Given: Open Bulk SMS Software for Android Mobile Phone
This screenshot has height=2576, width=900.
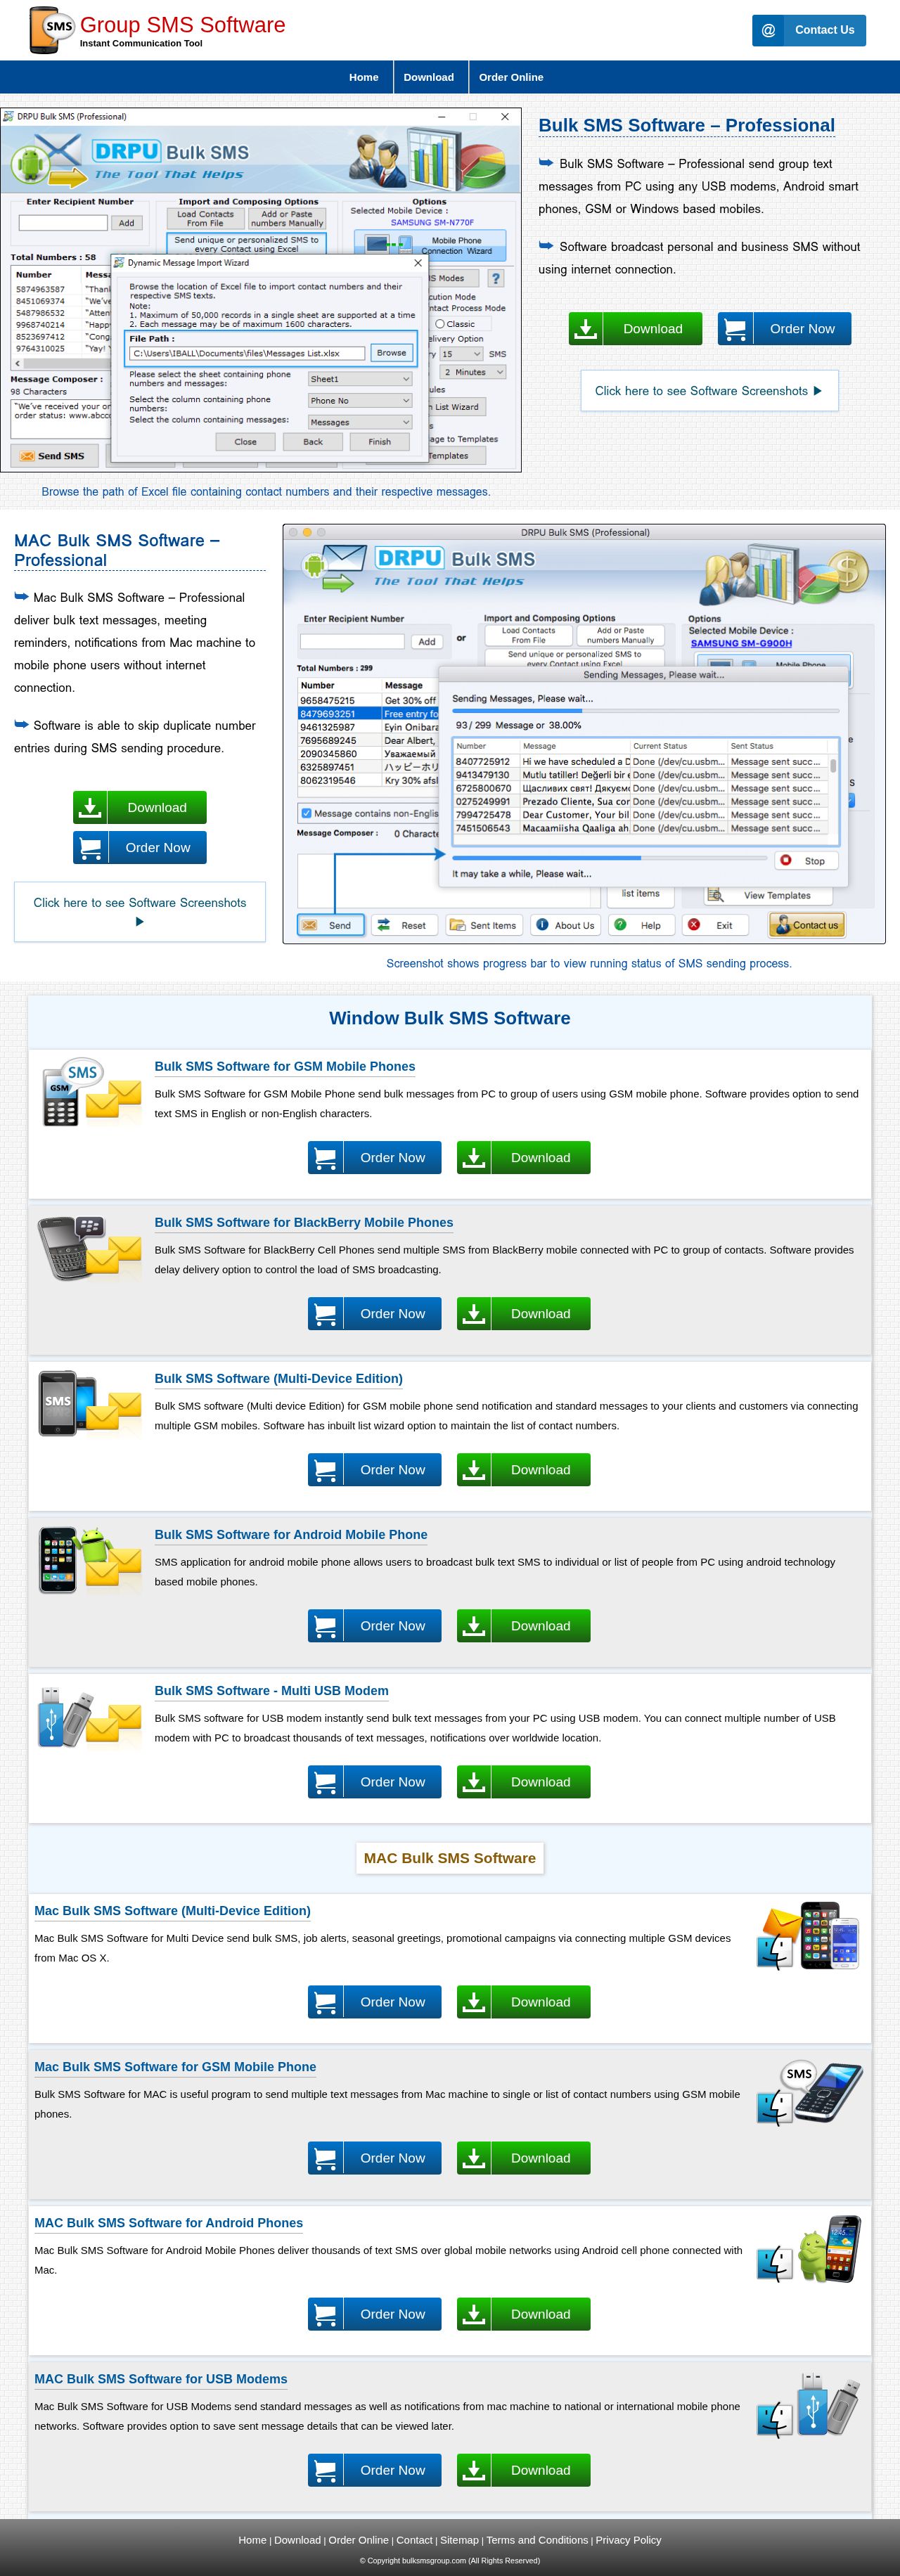Looking at the screenshot, I should (x=290, y=1534).
